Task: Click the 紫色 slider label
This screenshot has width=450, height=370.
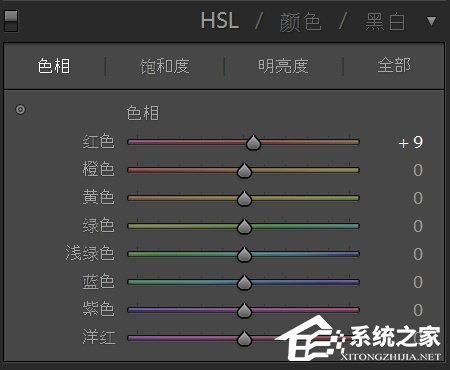Action: pyautogui.click(x=99, y=309)
